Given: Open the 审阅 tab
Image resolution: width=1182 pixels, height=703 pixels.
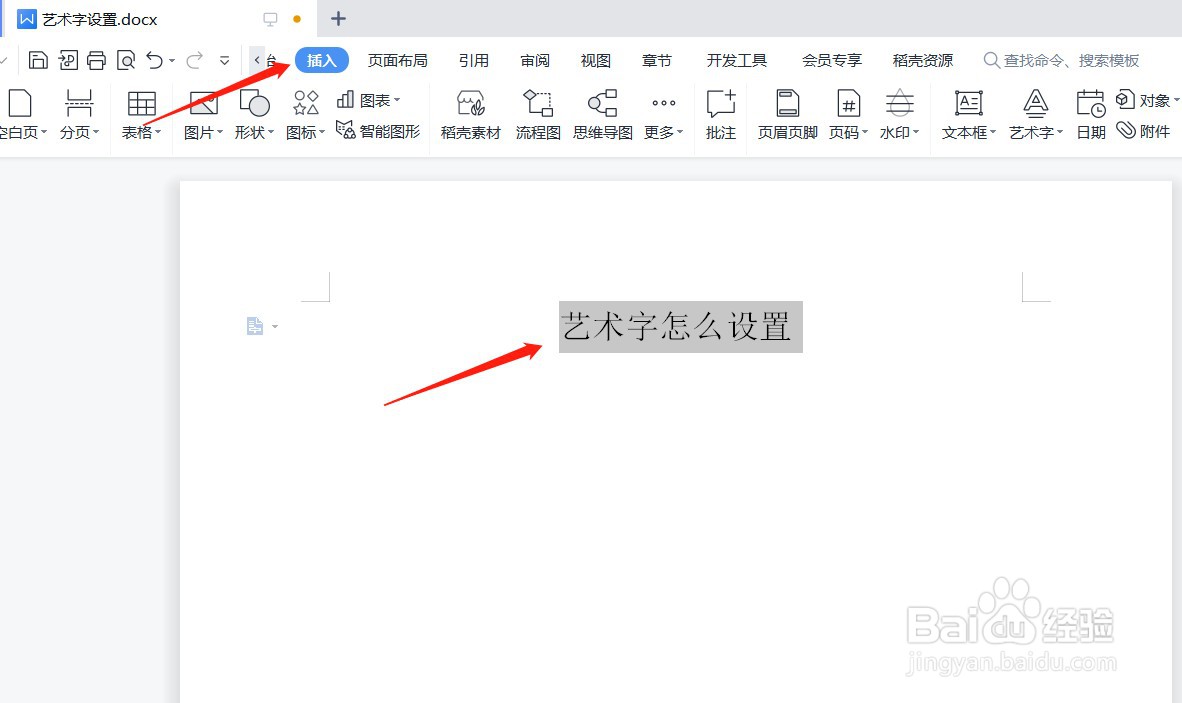Looking at the screenshot, I should click(534, 60).
